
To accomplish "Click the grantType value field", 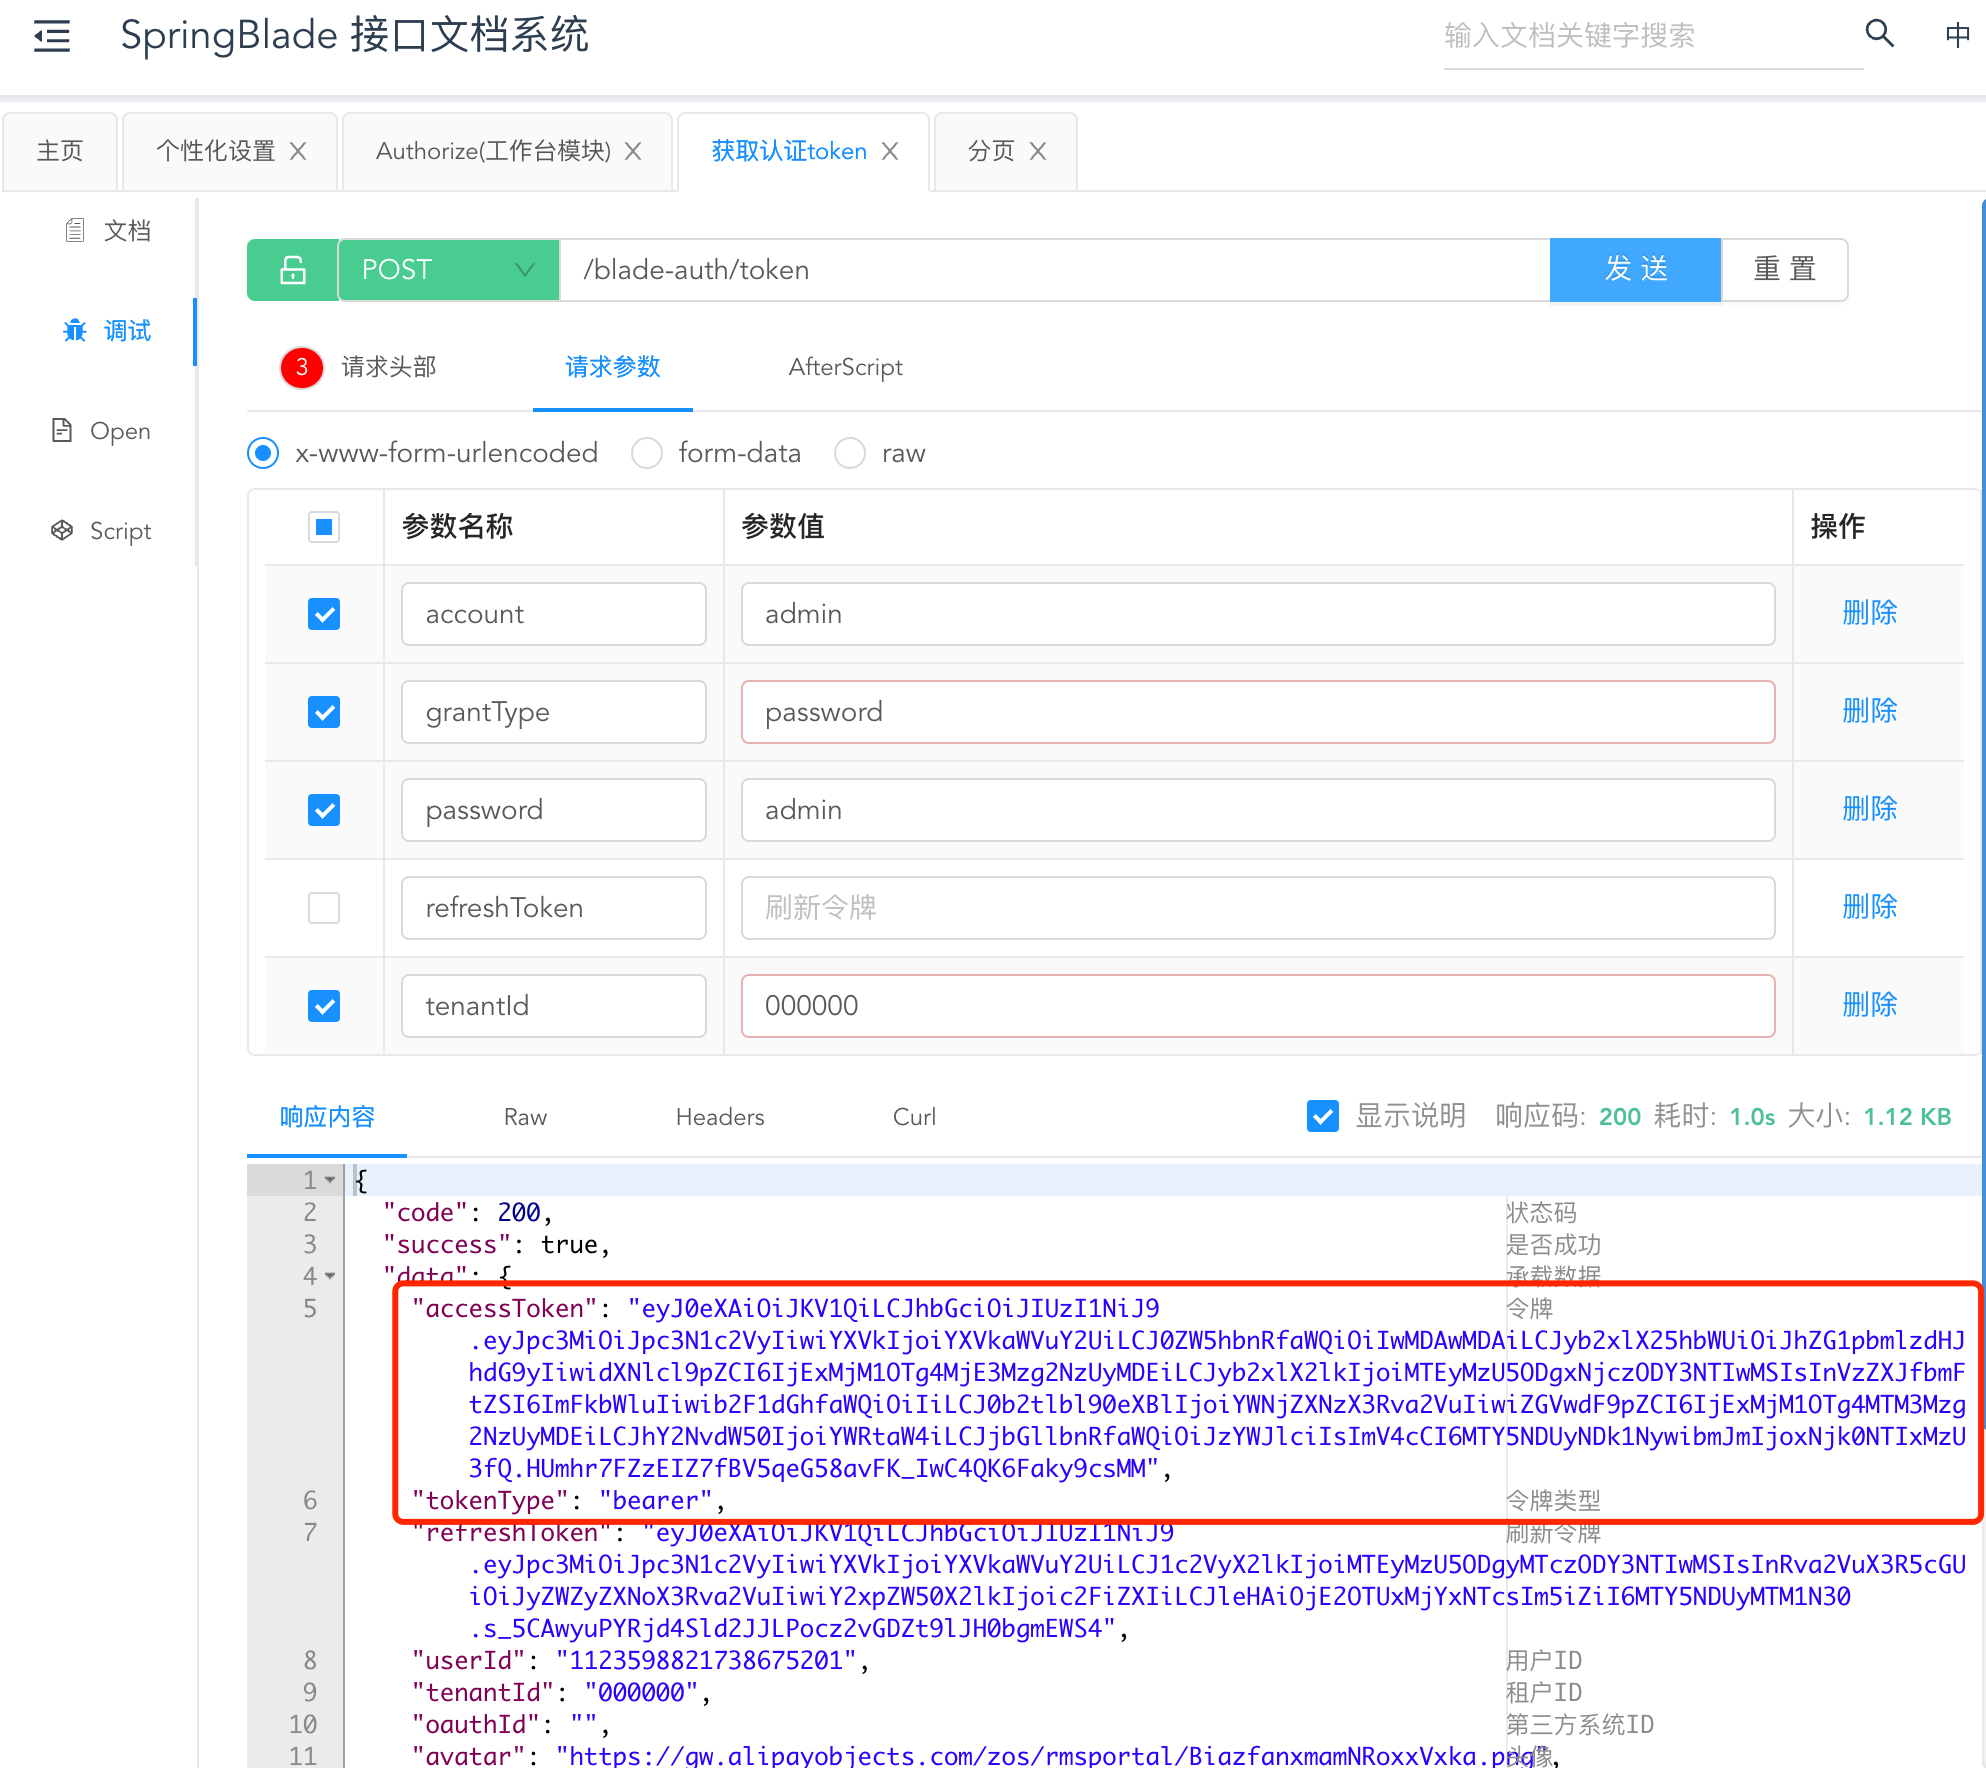I will (1258, 712).
